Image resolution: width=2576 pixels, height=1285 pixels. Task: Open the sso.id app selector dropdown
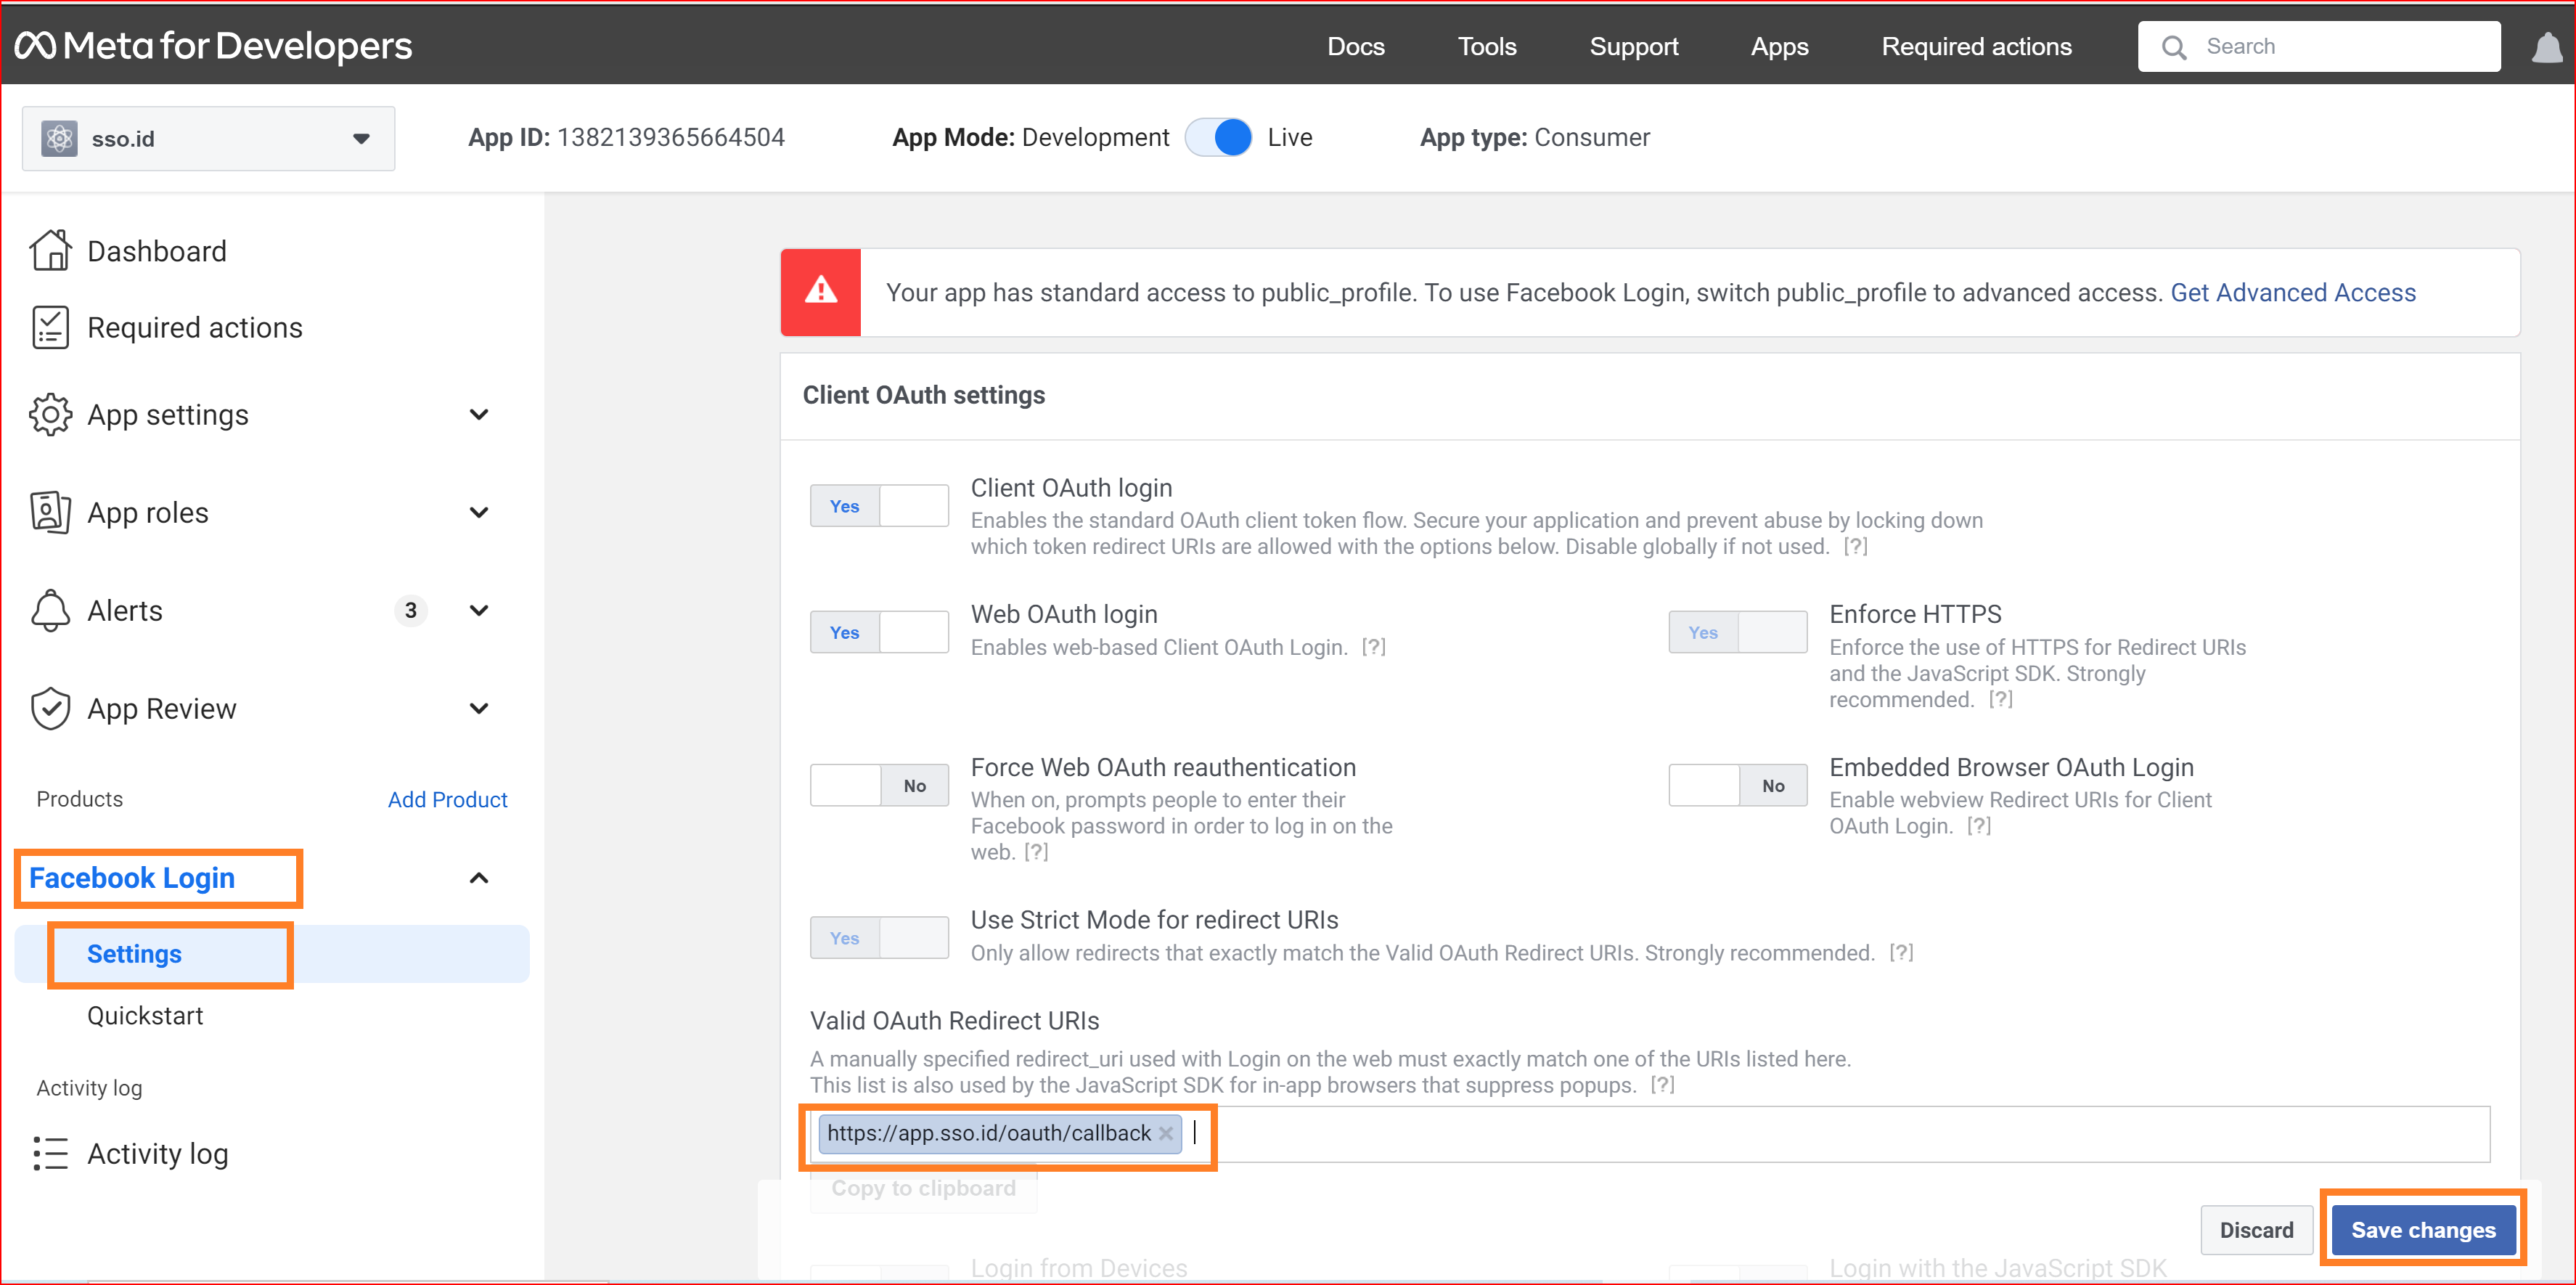pyautogui.click(x=209, y=138)
